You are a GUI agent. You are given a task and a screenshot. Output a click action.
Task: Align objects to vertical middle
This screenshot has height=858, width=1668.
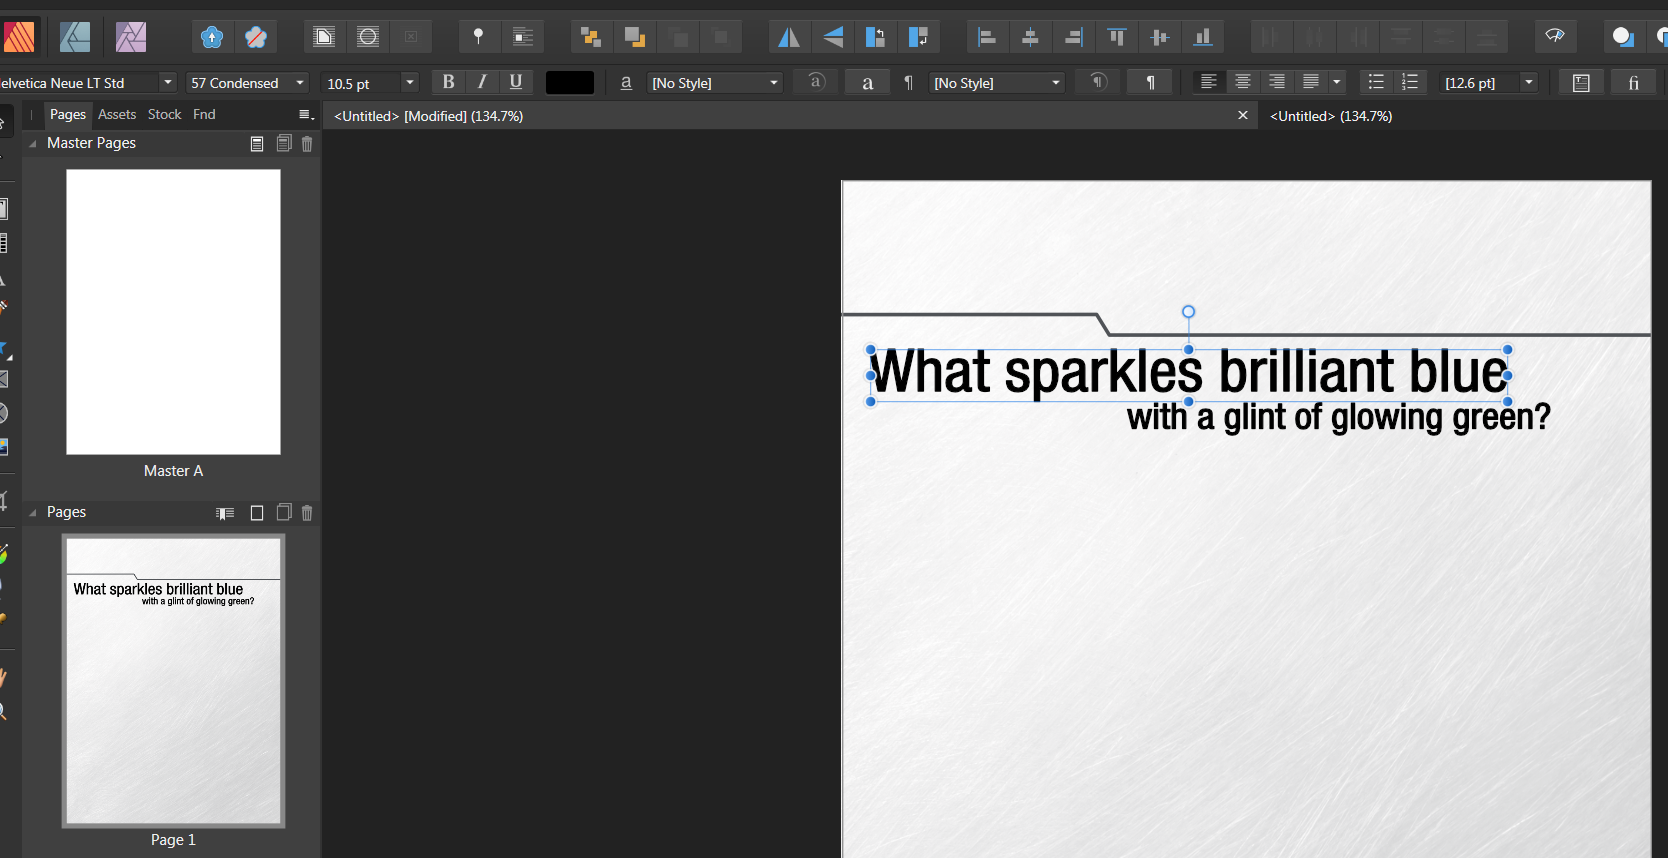[1160, 37]
